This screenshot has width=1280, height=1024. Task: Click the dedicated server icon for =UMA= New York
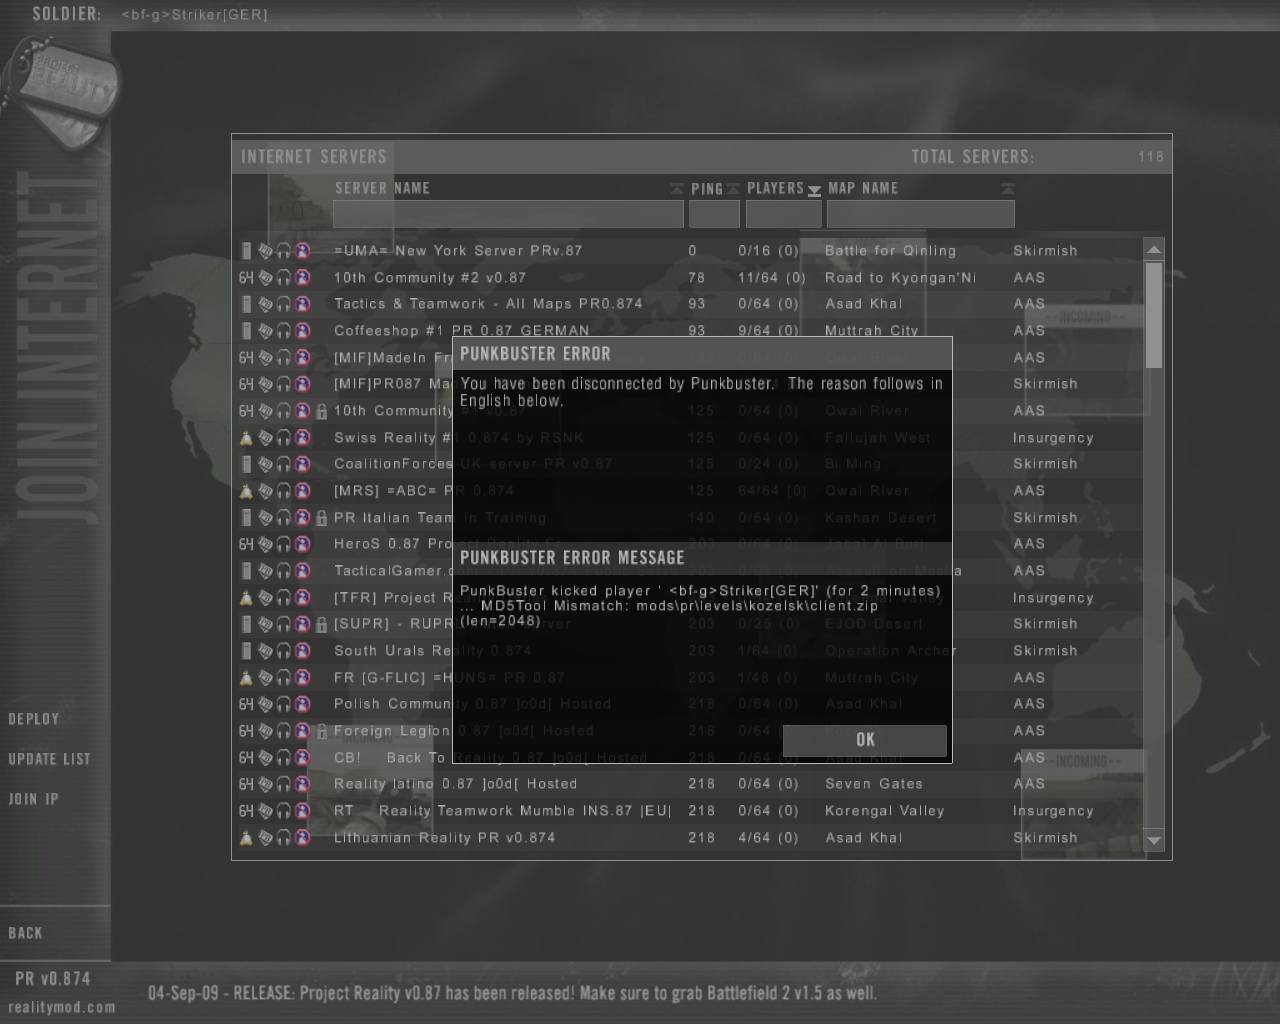246,251
